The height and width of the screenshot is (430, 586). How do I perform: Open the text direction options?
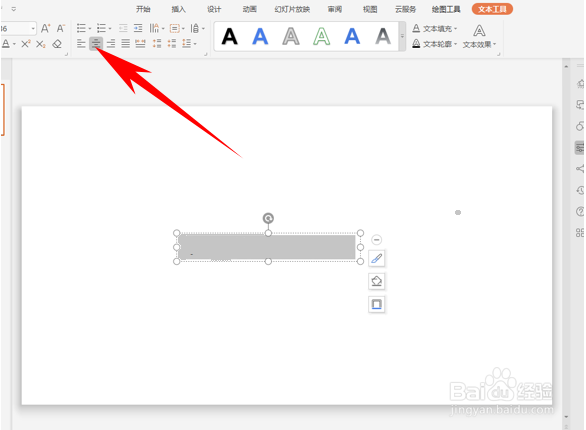[157, 28]
